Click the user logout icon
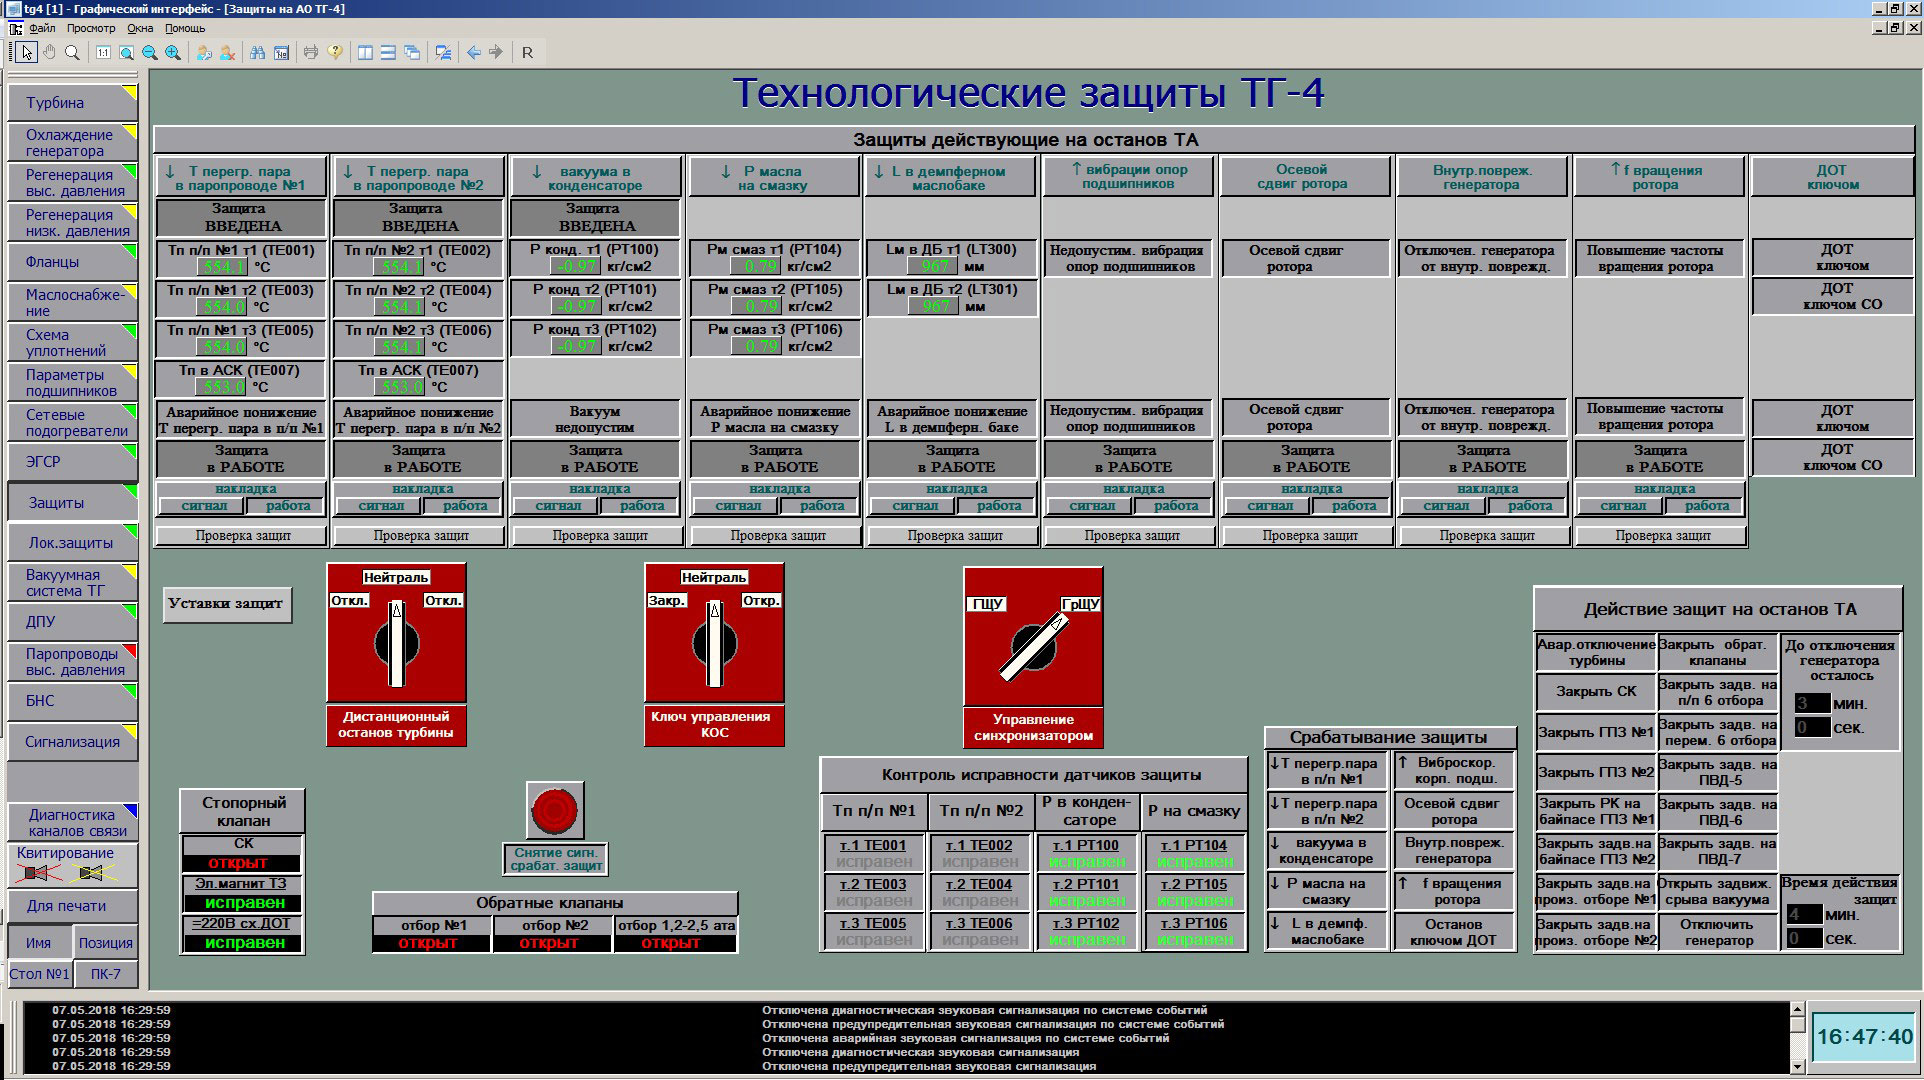Viewport: 1924px width, 1080px height. [x=227, y=52]
